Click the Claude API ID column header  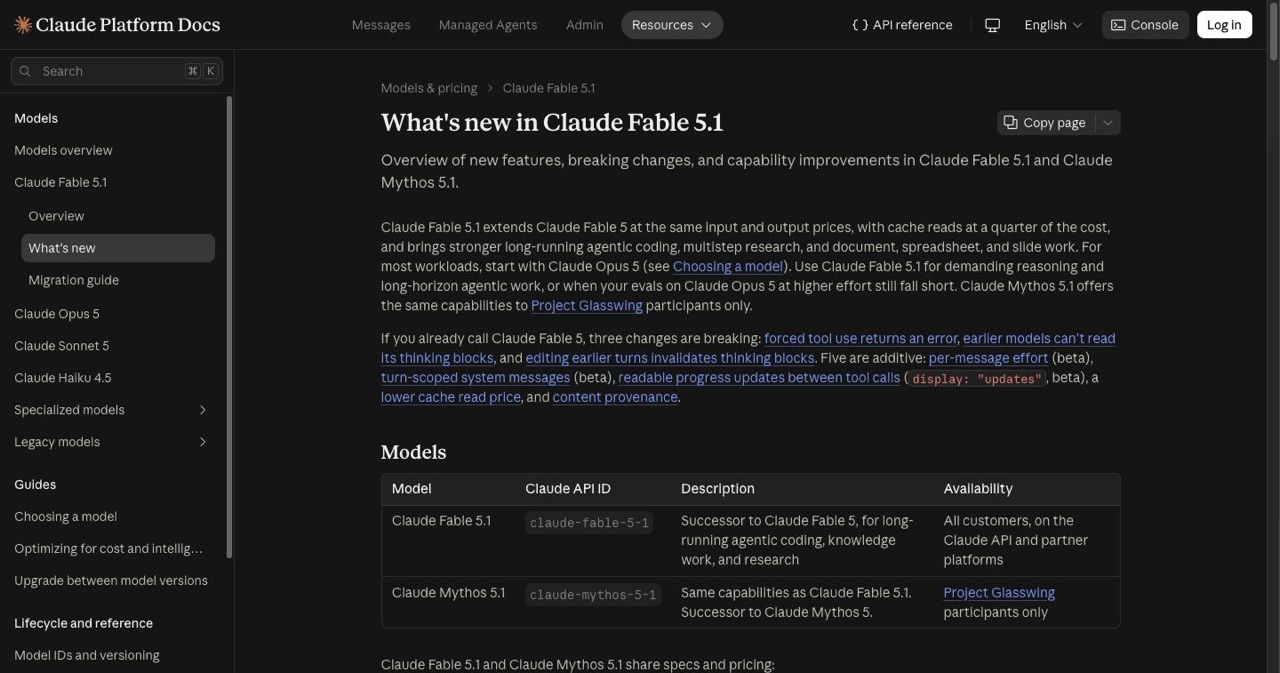click(568, 489)
